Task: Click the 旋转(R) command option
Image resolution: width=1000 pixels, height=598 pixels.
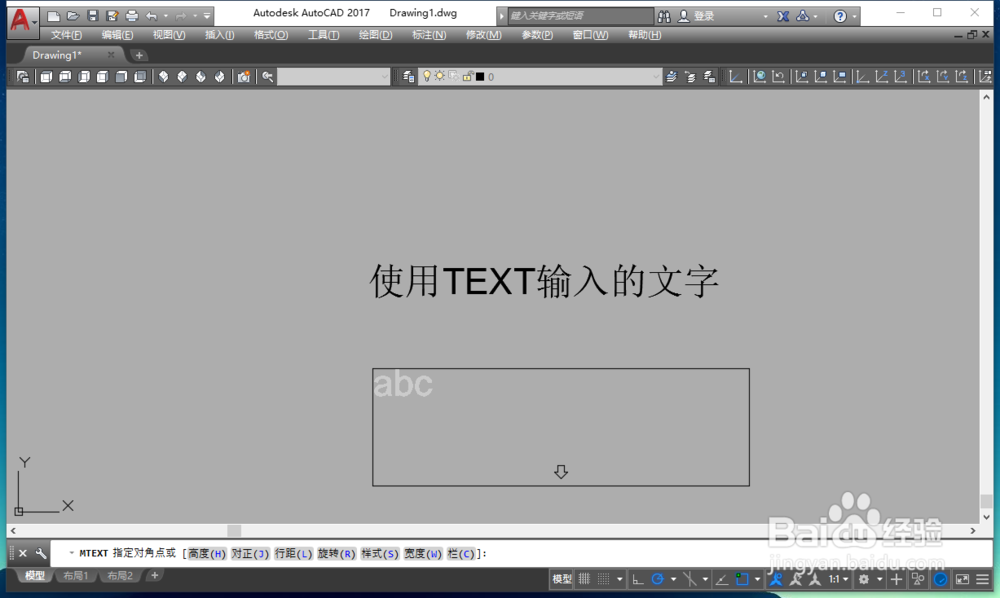Action: click(337, 553)
